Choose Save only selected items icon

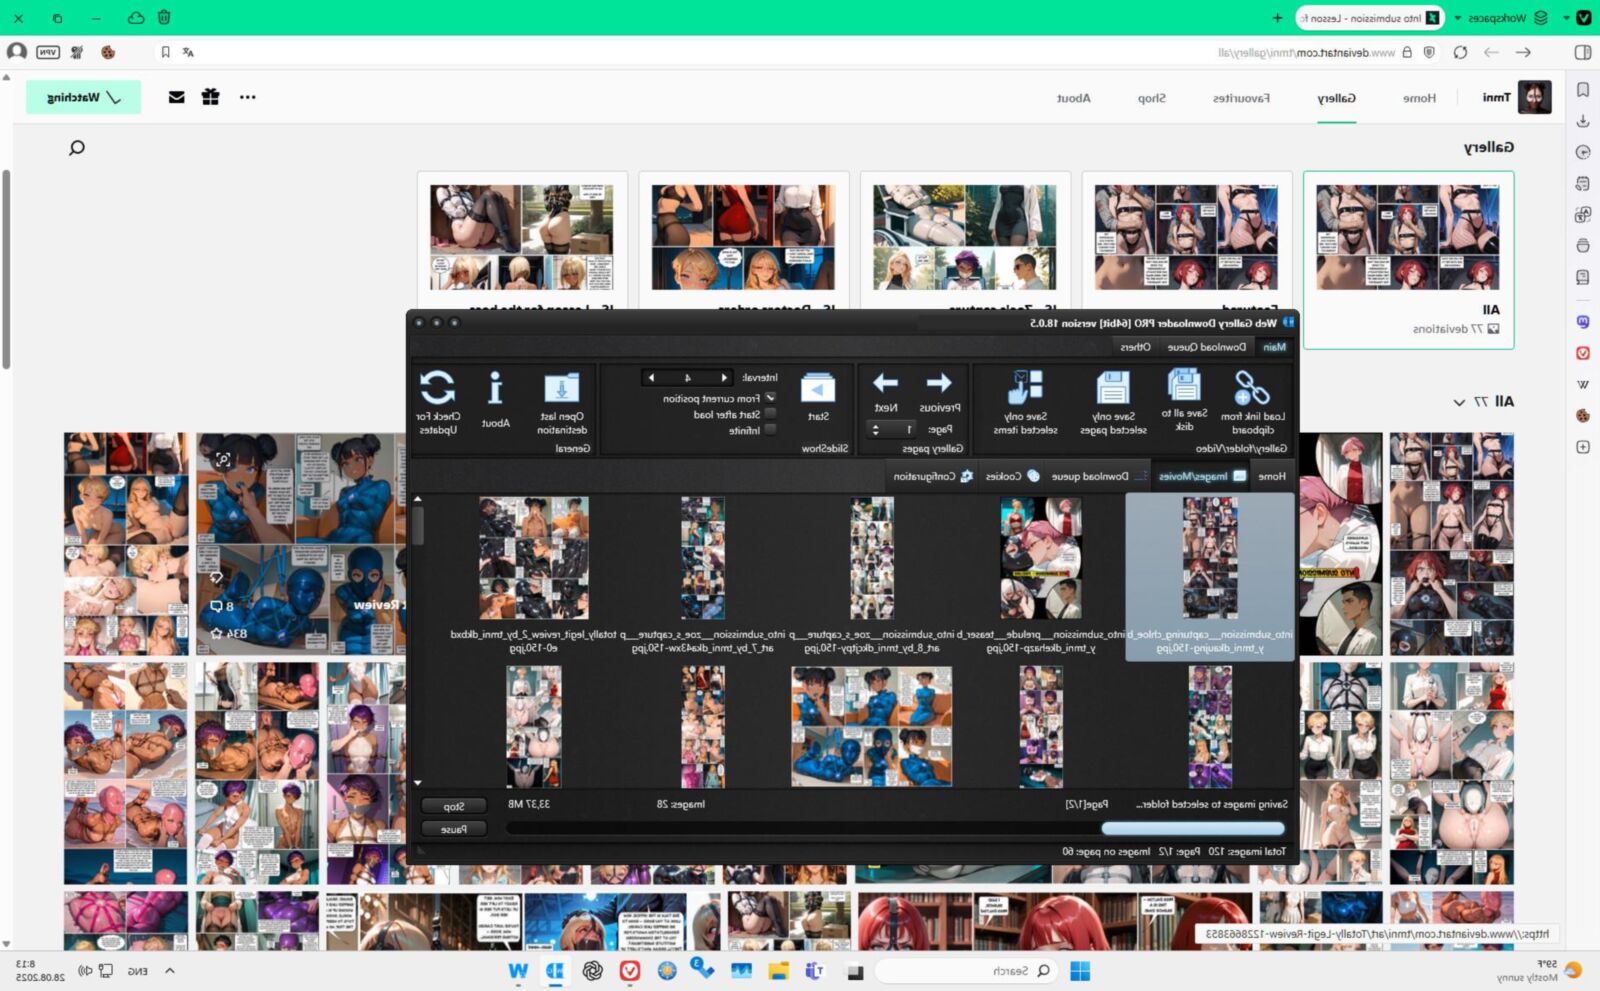(x=1024, y=388)
